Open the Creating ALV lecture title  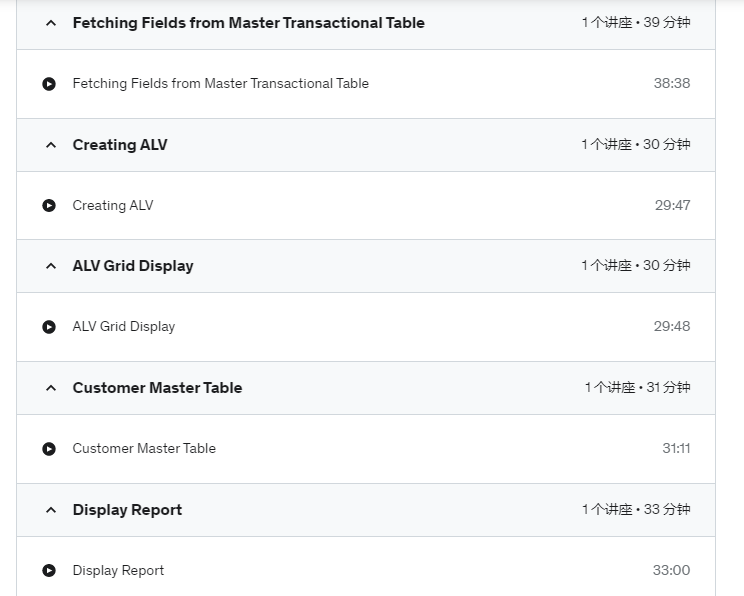point(113,205)
